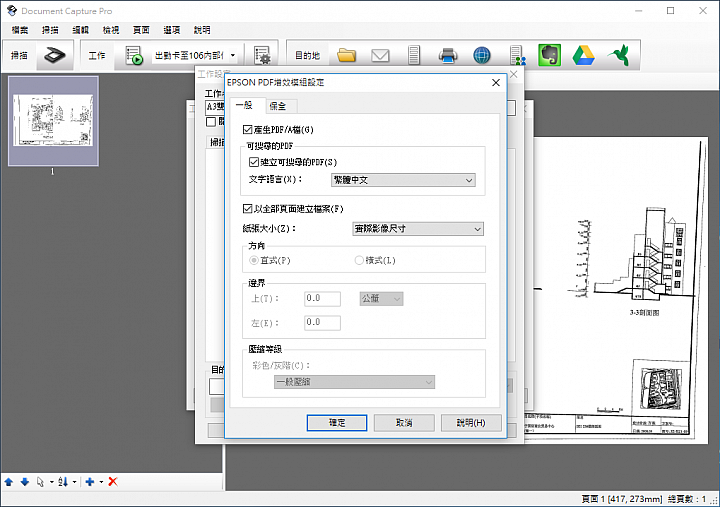Open the Help menu
720x507 pixels.
point(202,30)
